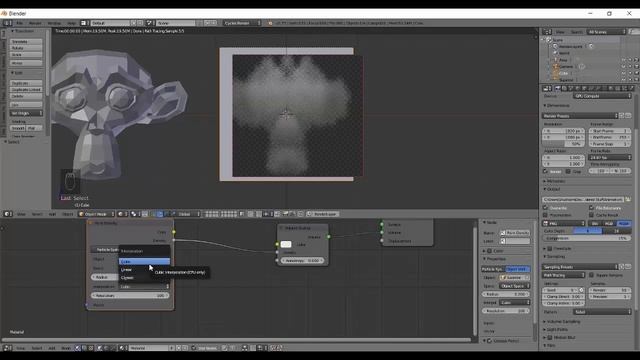Toggle Motion Blur checkbox

(550, 338)
